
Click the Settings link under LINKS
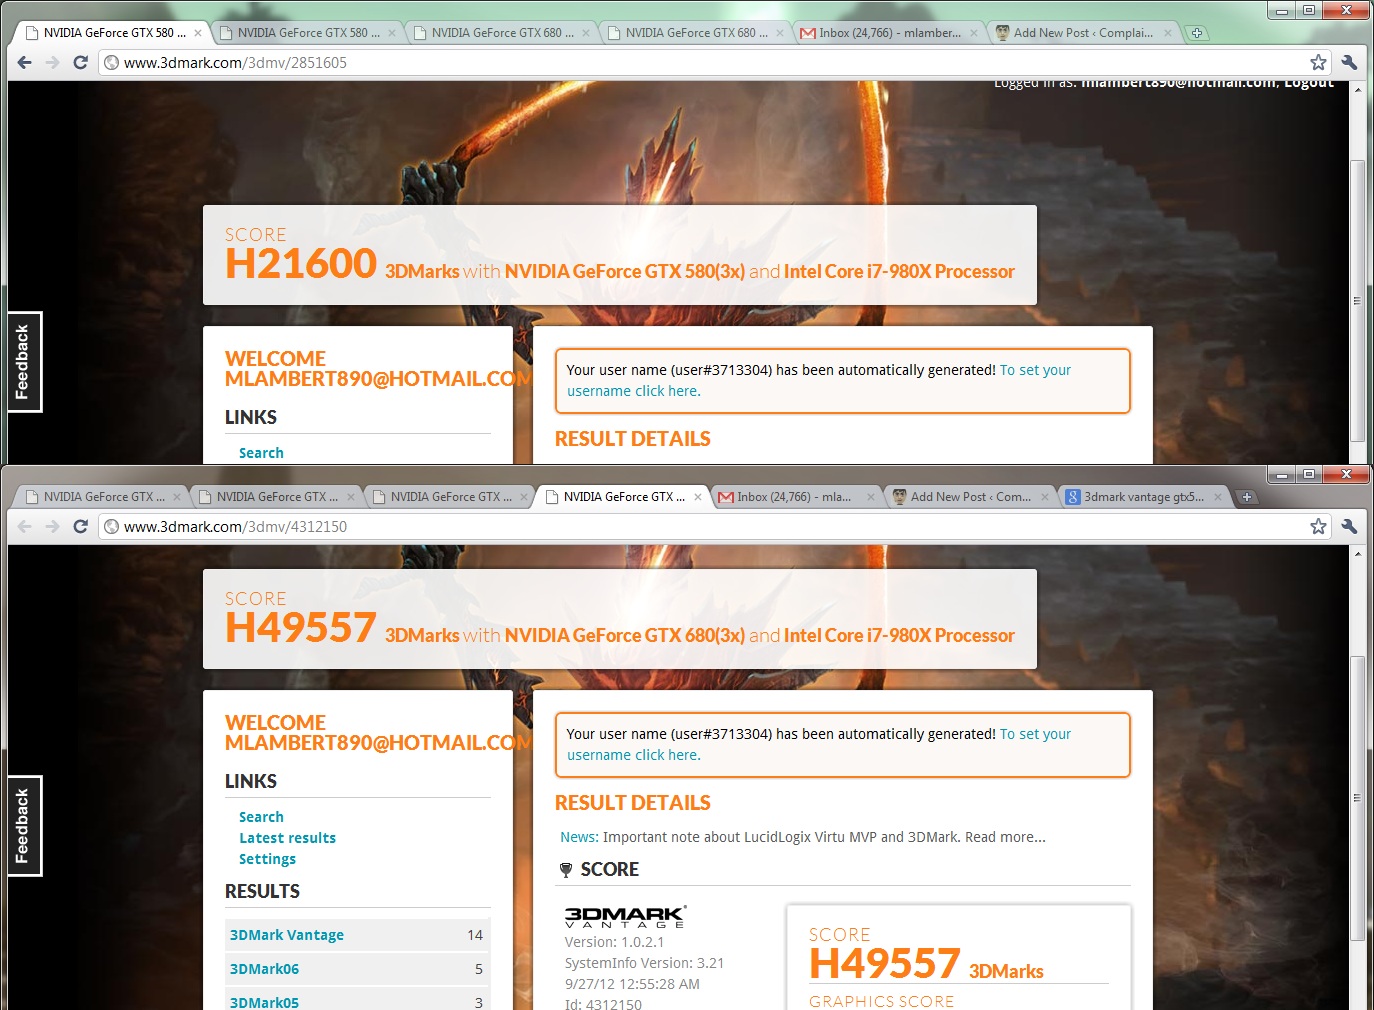[267, 859]
